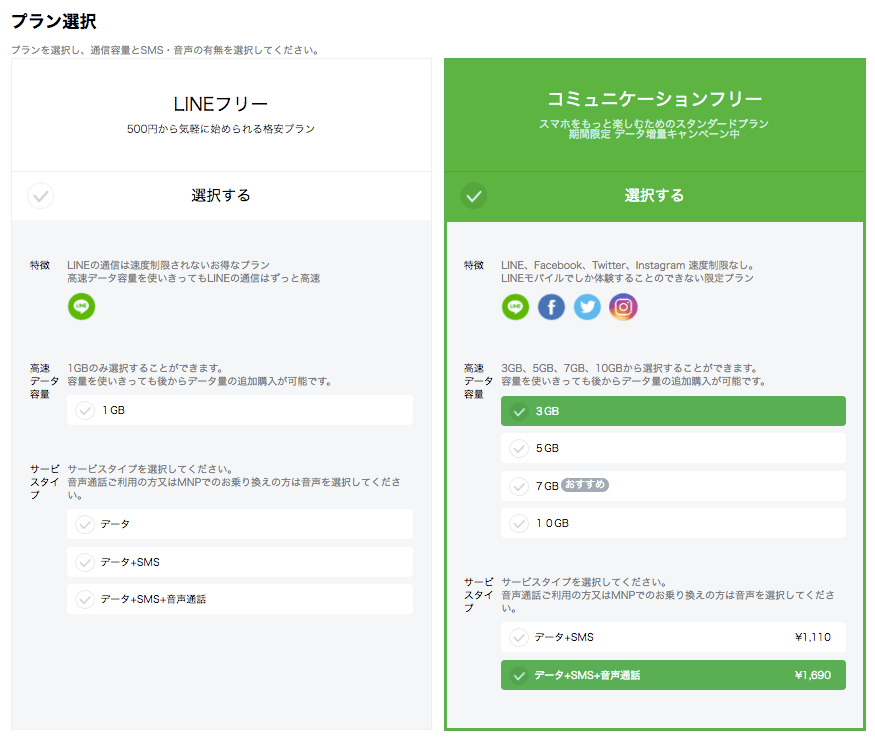Image resolution: width=875 pixels, height=742 pixels.
Task: Select データ+SMS under LINEフリー
Action: [x=240, y=562]
